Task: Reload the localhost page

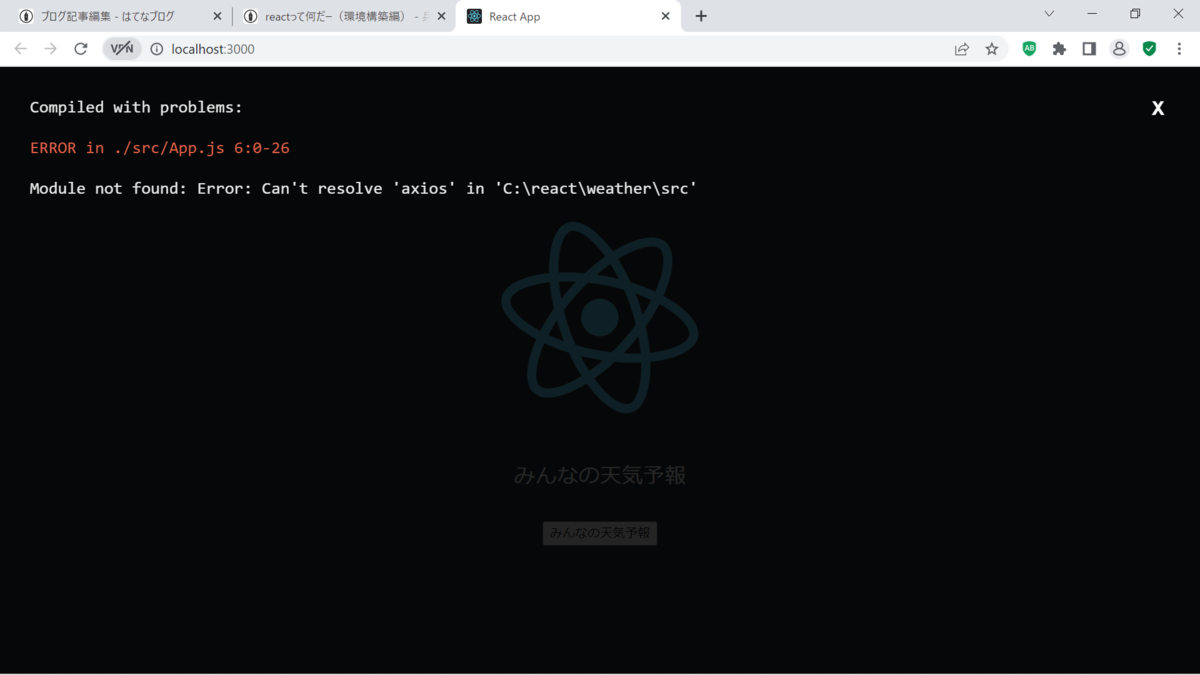Action: pos(81,48)
